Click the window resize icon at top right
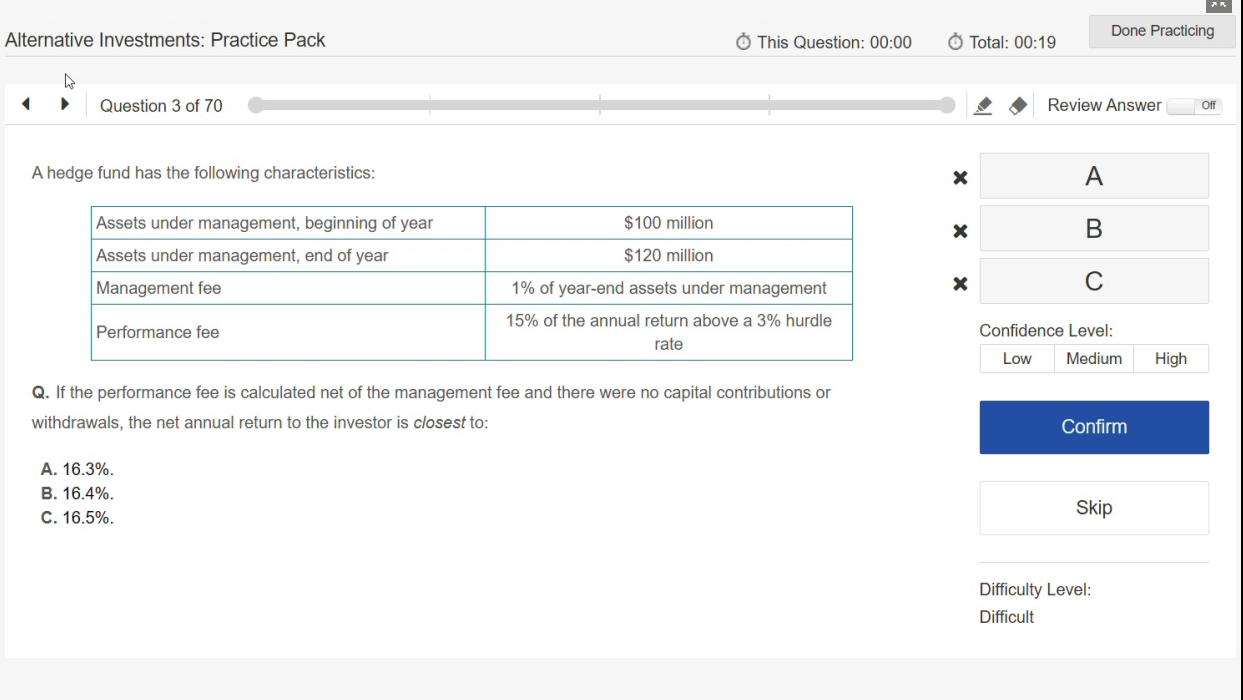 click(1218, 6)
